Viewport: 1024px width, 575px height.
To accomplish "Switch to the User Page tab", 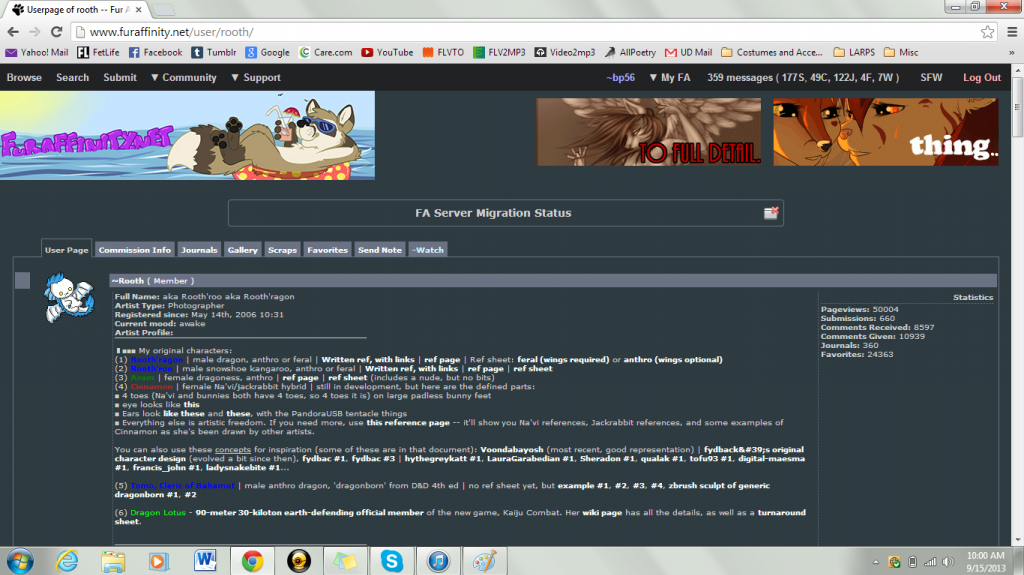I will (67, 250).
